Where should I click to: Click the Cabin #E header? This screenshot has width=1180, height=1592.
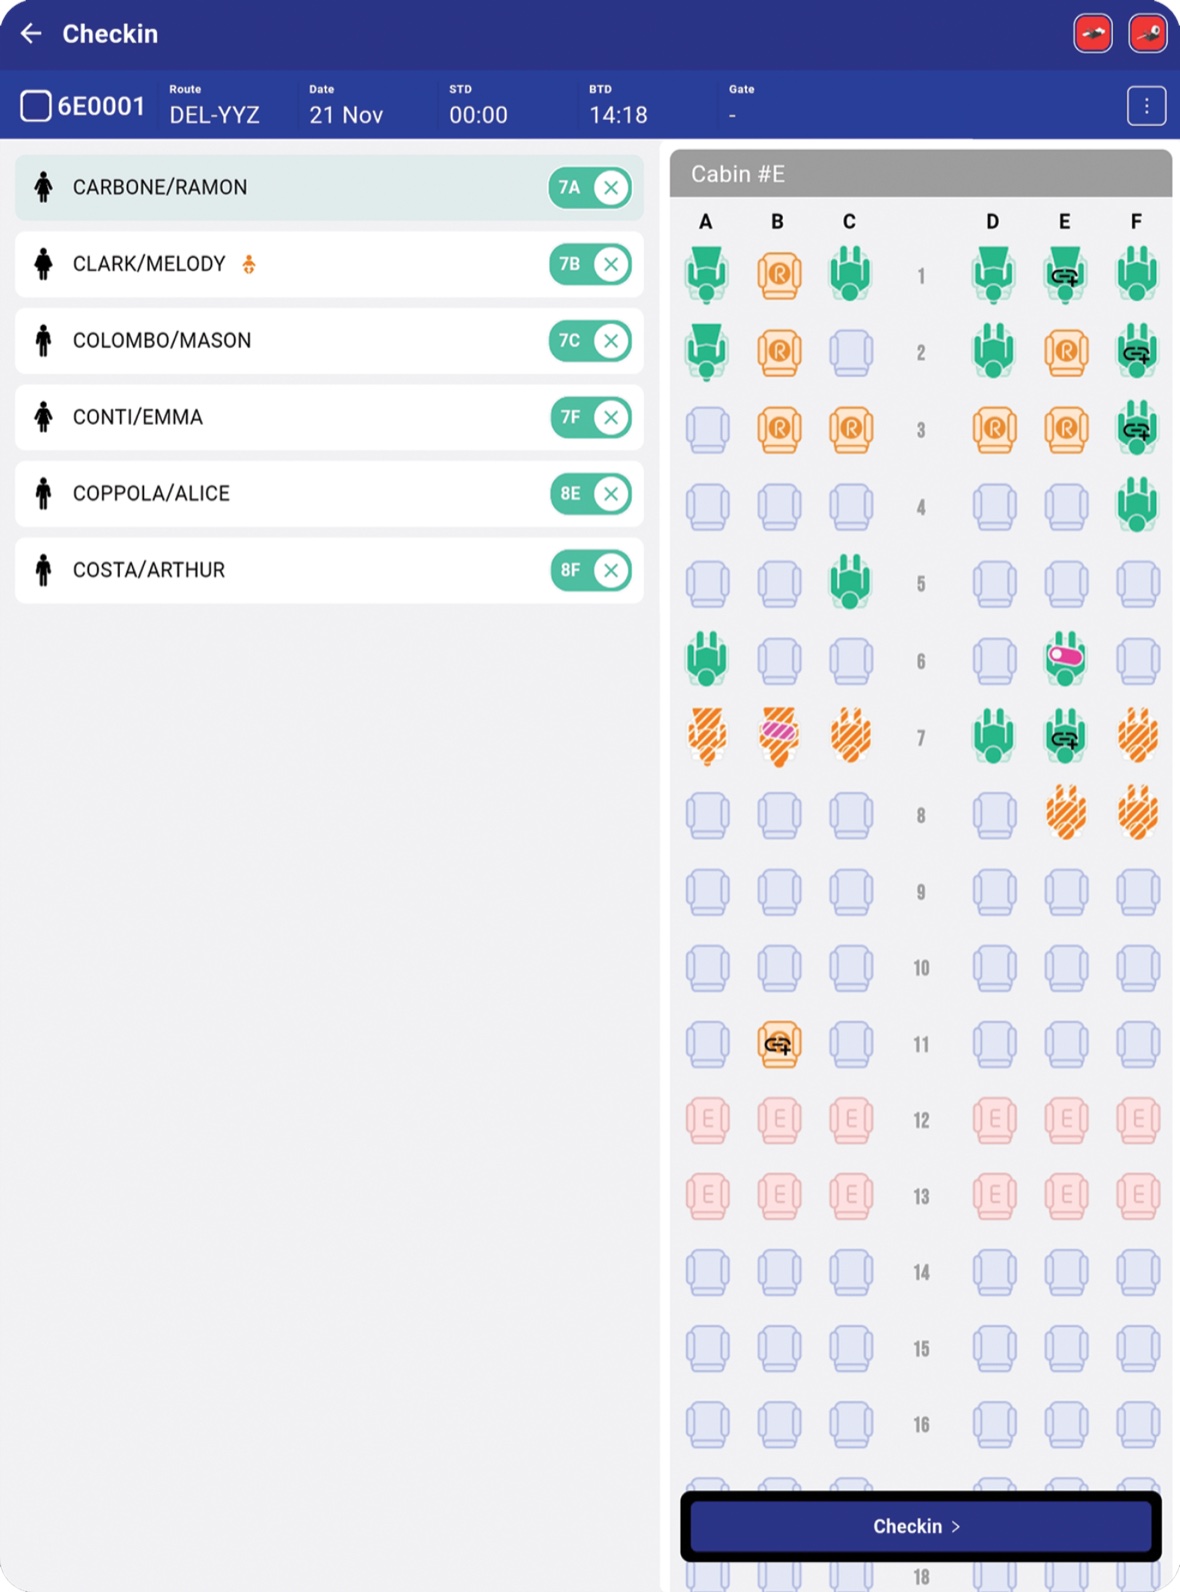click(920, 174)
